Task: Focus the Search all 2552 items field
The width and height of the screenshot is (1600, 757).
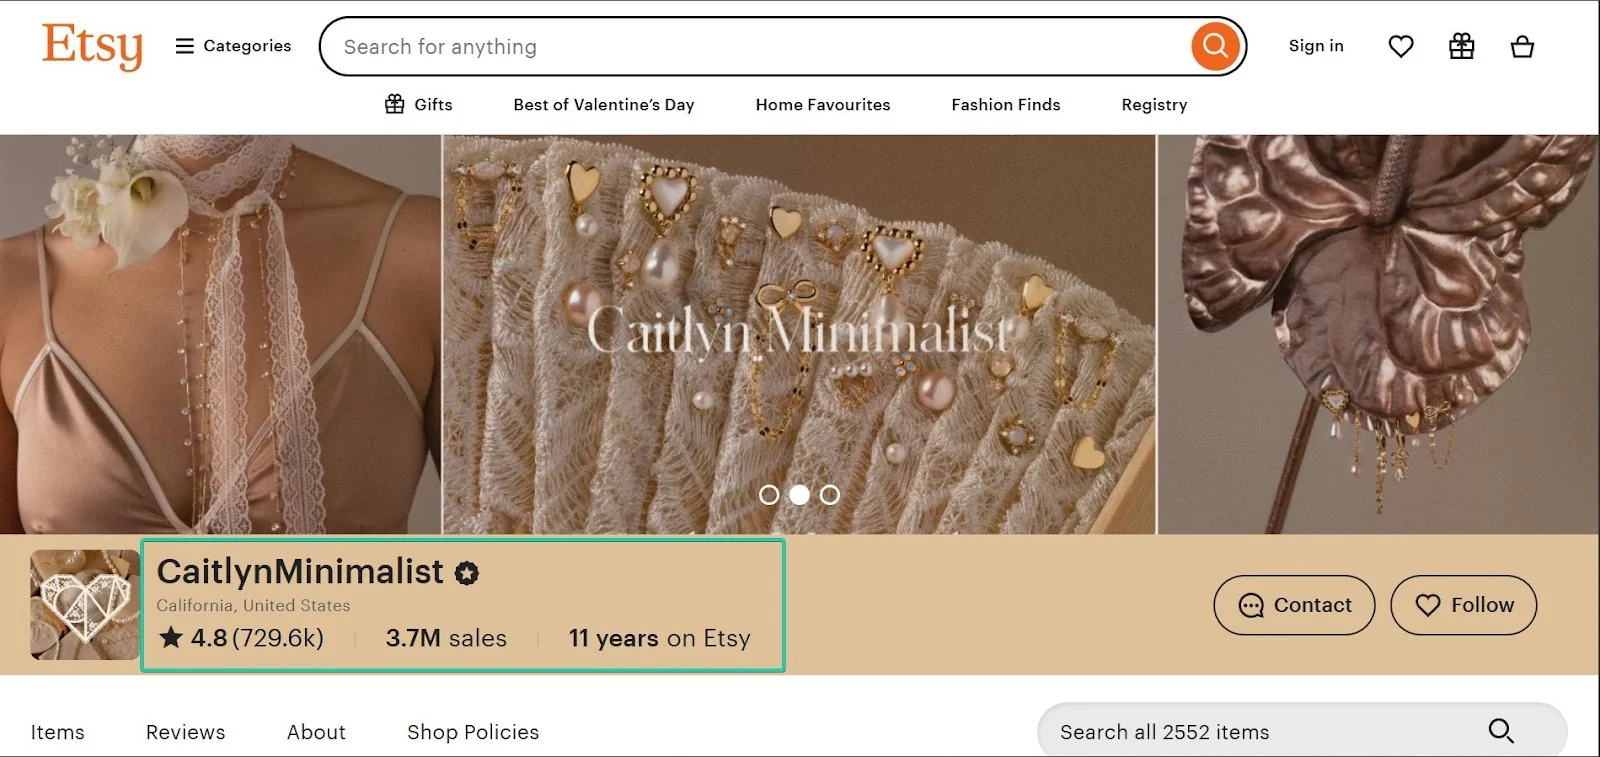Action: click(1302, 731)
